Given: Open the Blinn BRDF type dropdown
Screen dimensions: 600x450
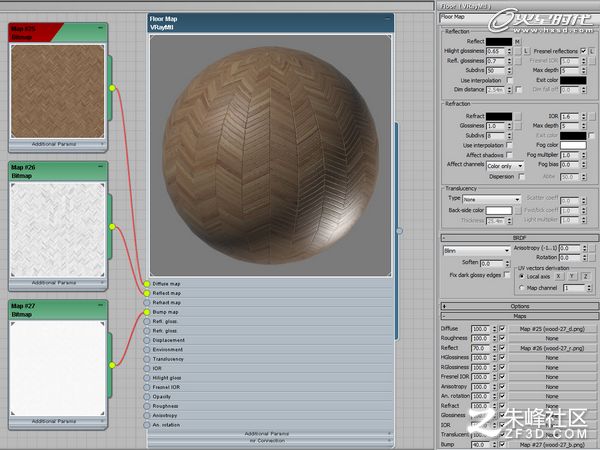Looking at the screenshot, I should (476, 251).
